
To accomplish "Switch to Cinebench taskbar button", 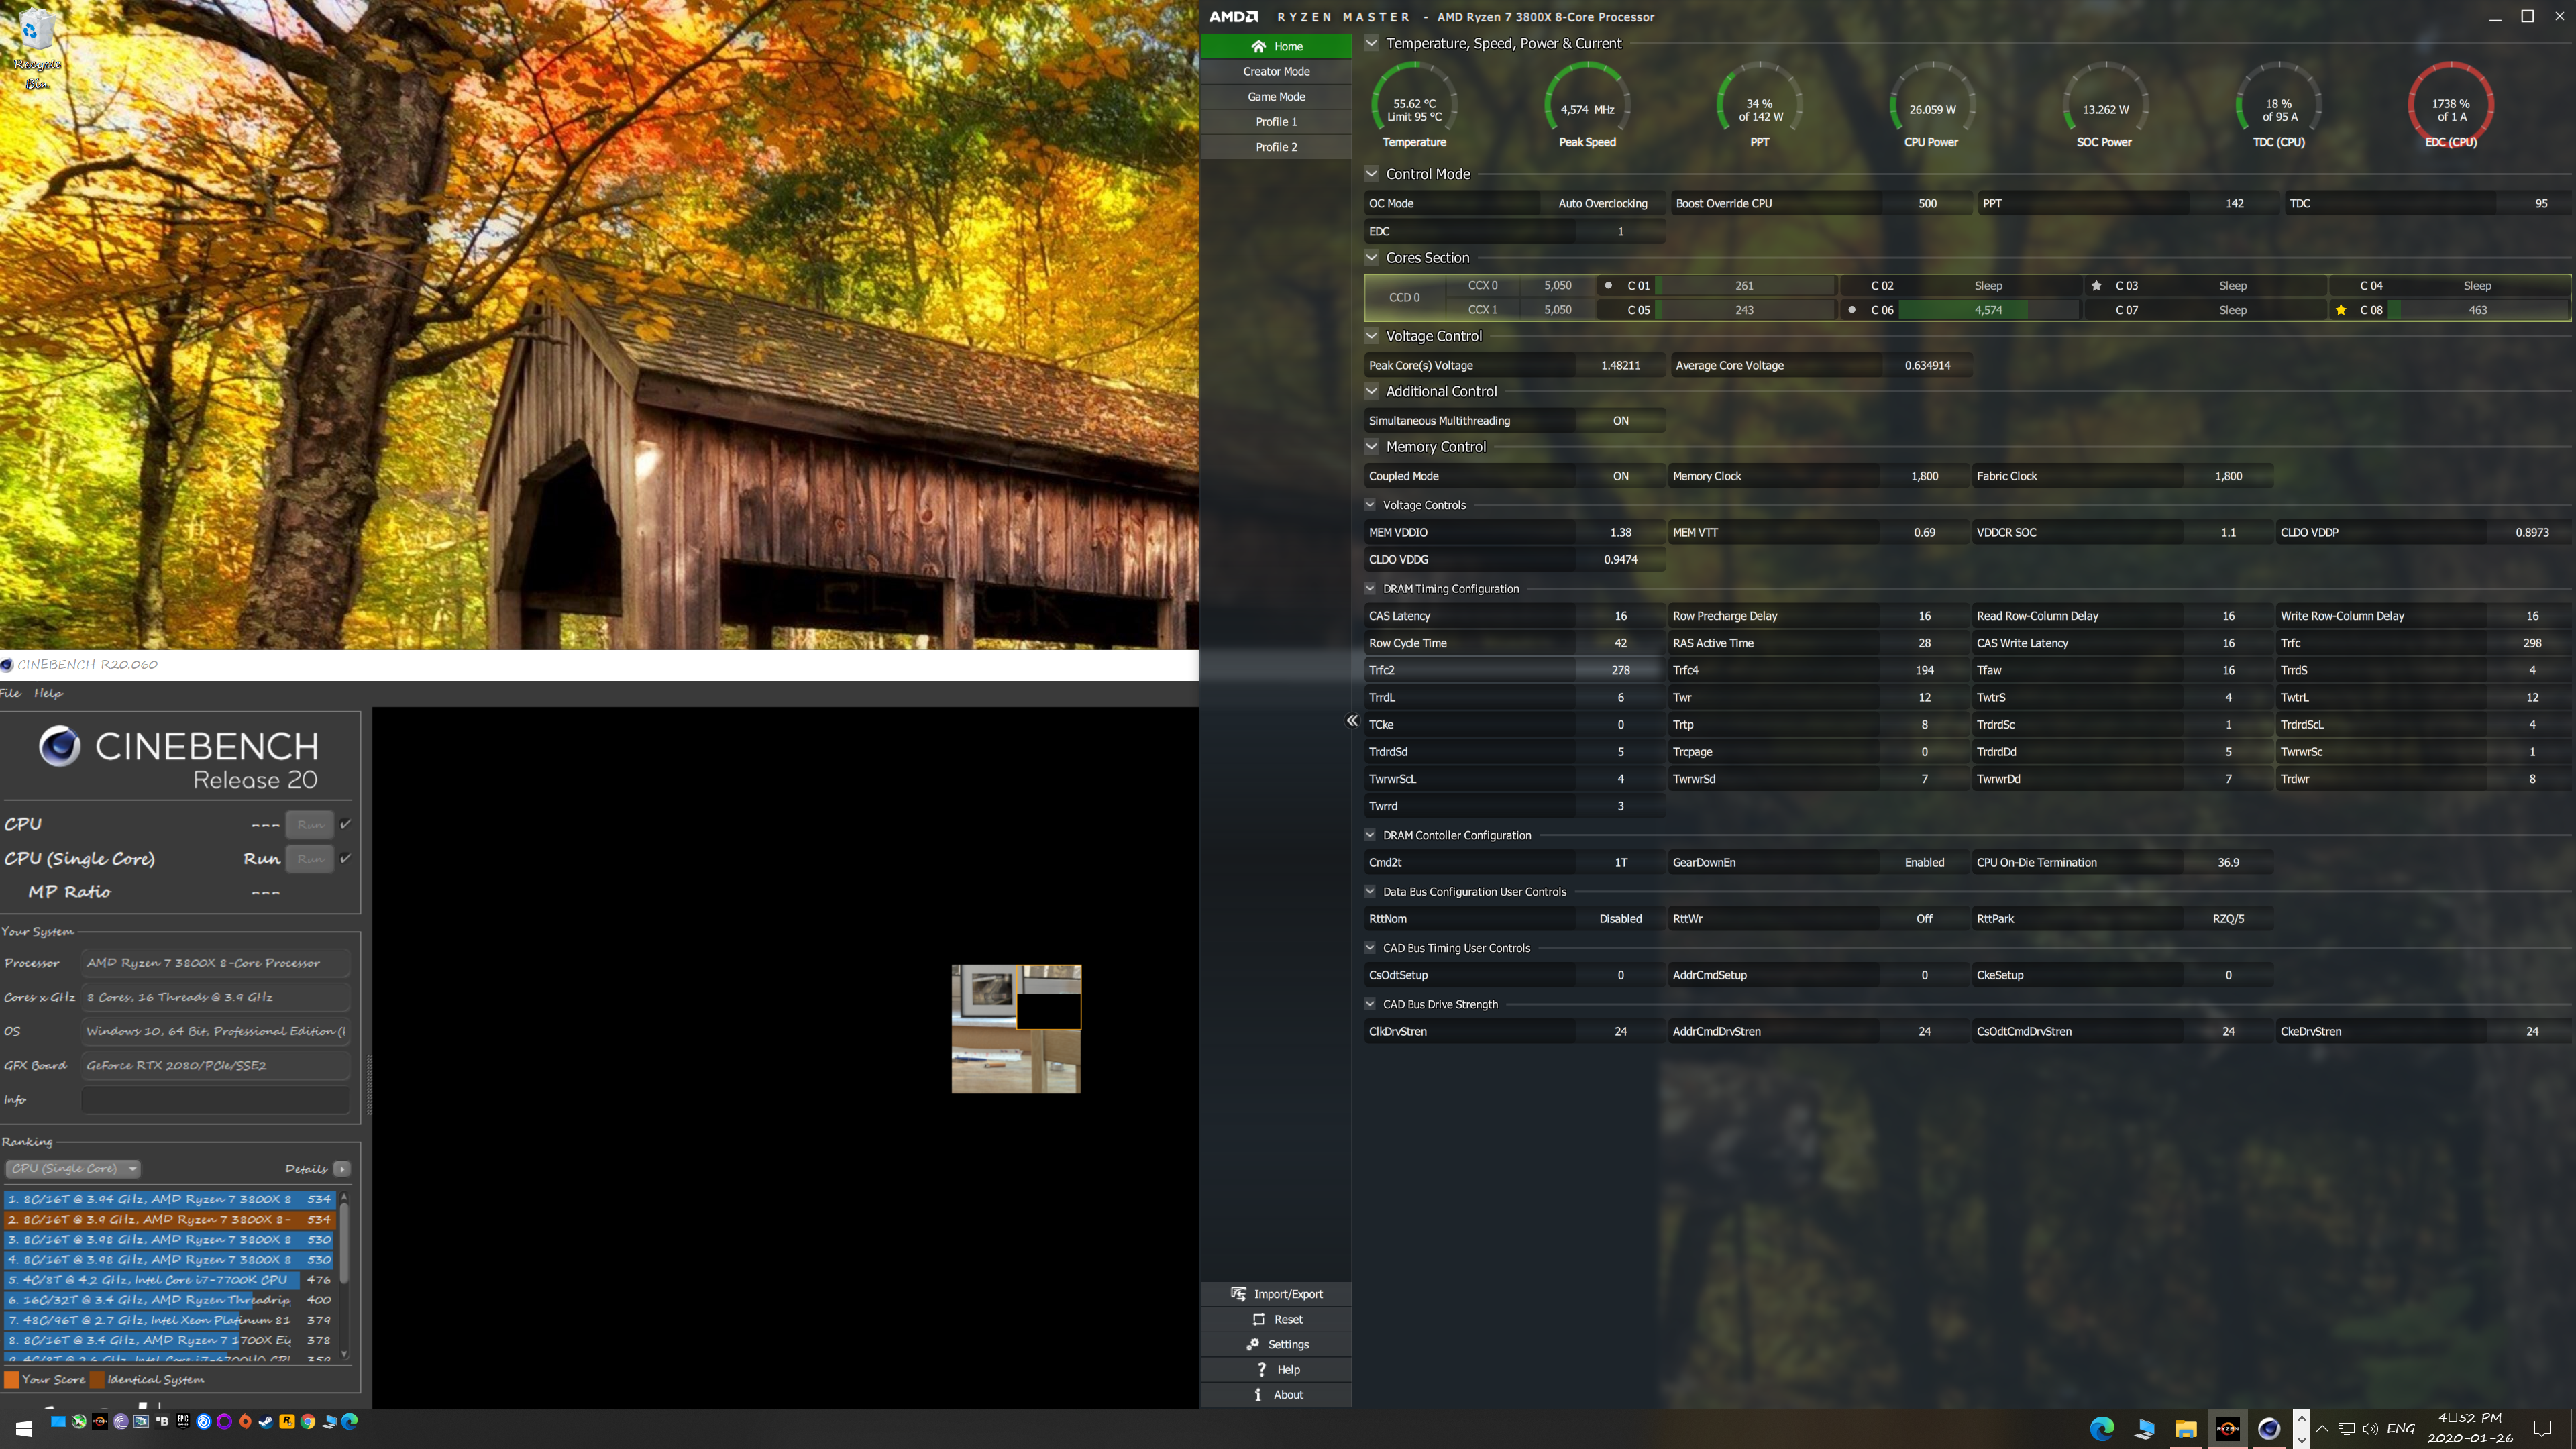I will (x=2269, y=1429).
